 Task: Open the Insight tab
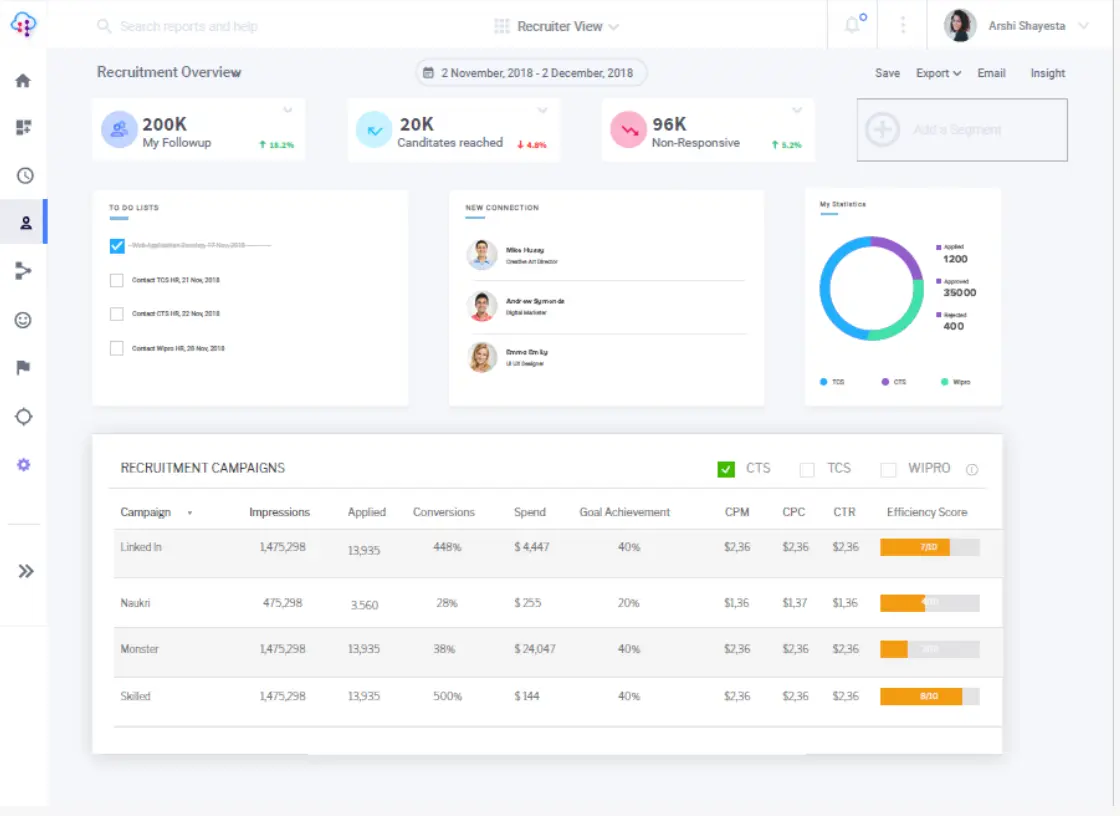click(1047, 73)
